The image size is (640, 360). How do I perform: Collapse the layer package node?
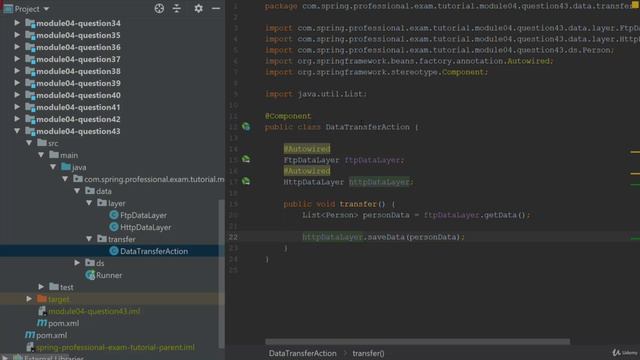coord(89,203)
